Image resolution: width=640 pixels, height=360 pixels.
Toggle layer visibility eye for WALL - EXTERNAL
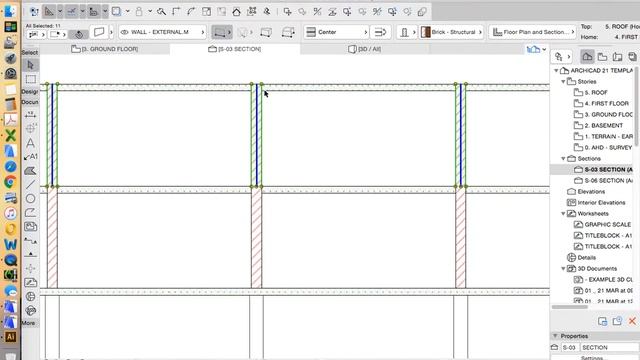(125, 32)
